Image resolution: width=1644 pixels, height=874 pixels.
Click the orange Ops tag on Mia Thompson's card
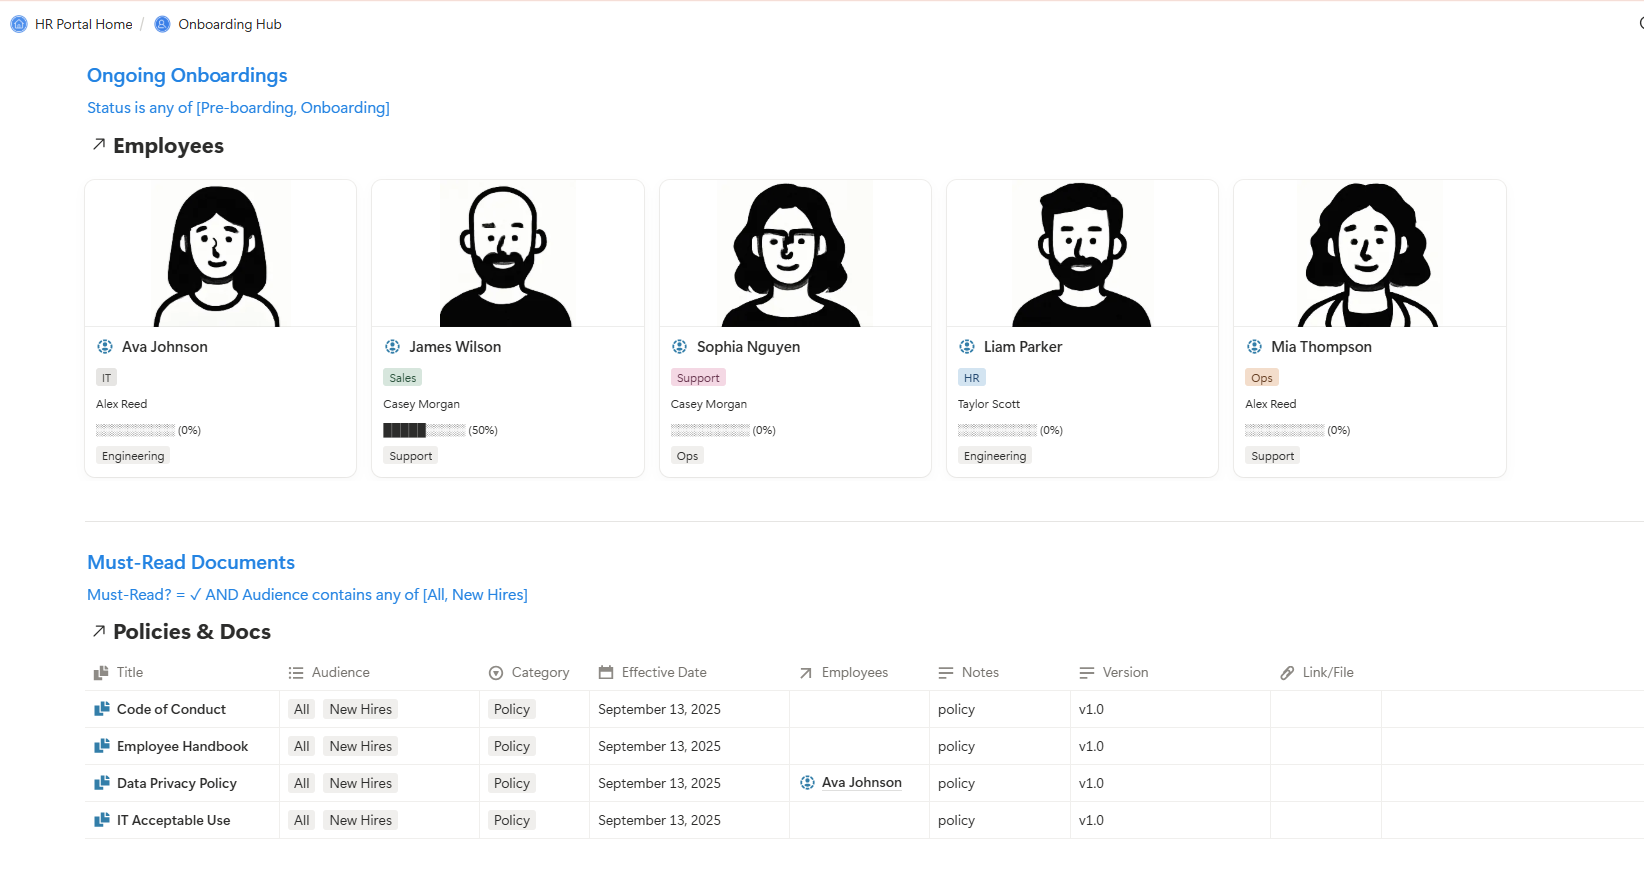coord(1262,378)
